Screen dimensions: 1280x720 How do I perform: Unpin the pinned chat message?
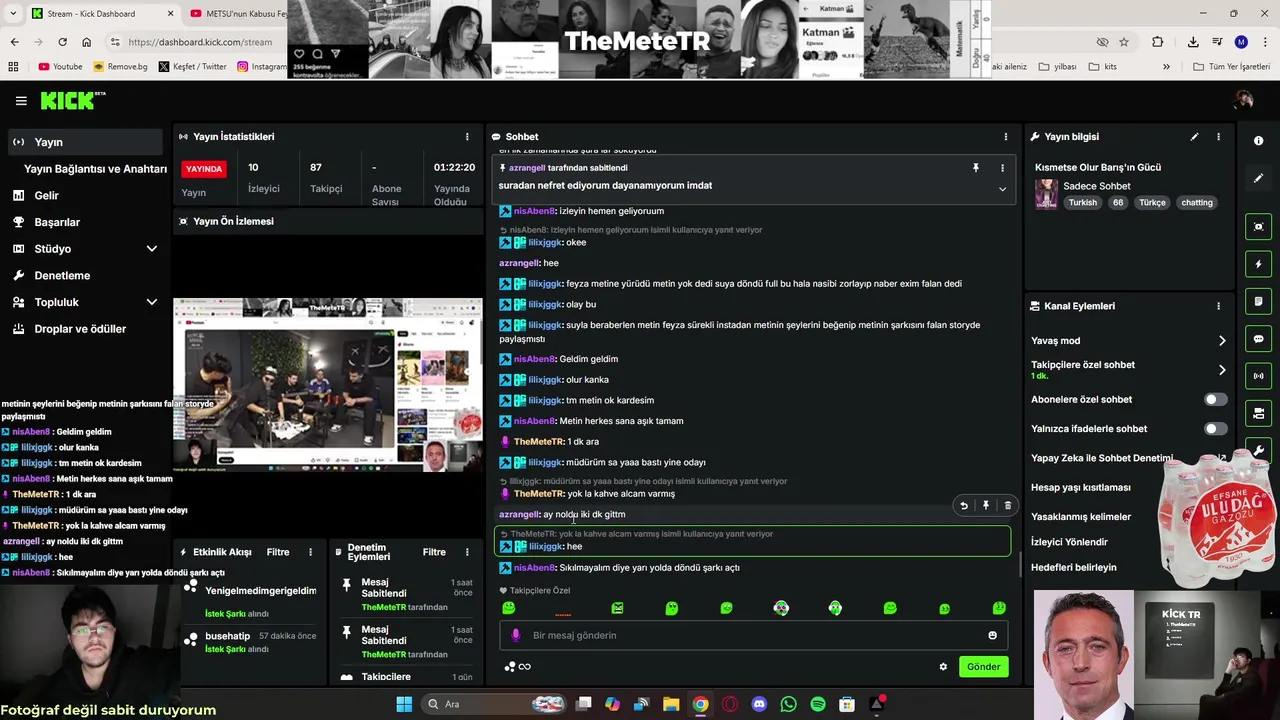[x=976, y=168]
